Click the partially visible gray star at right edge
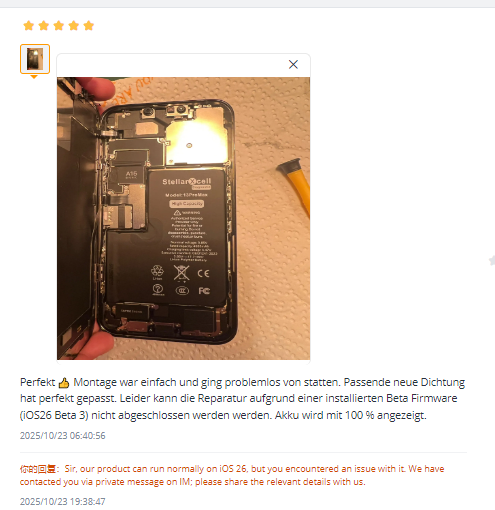The image size is (495, 510). (x=492, y=261)
